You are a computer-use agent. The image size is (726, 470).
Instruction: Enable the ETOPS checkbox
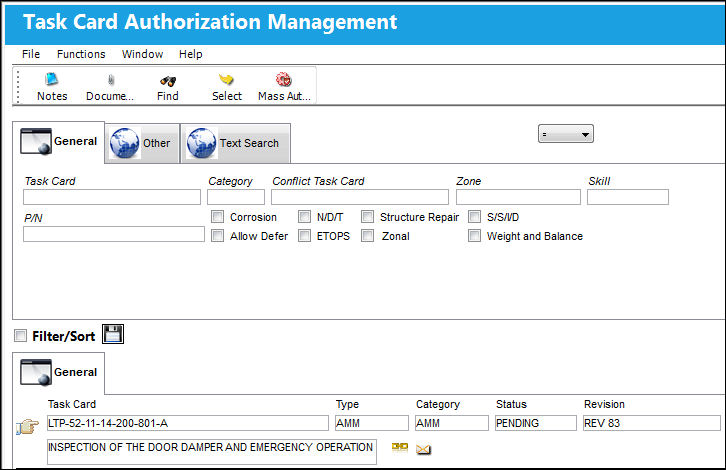tap(304, 236)
